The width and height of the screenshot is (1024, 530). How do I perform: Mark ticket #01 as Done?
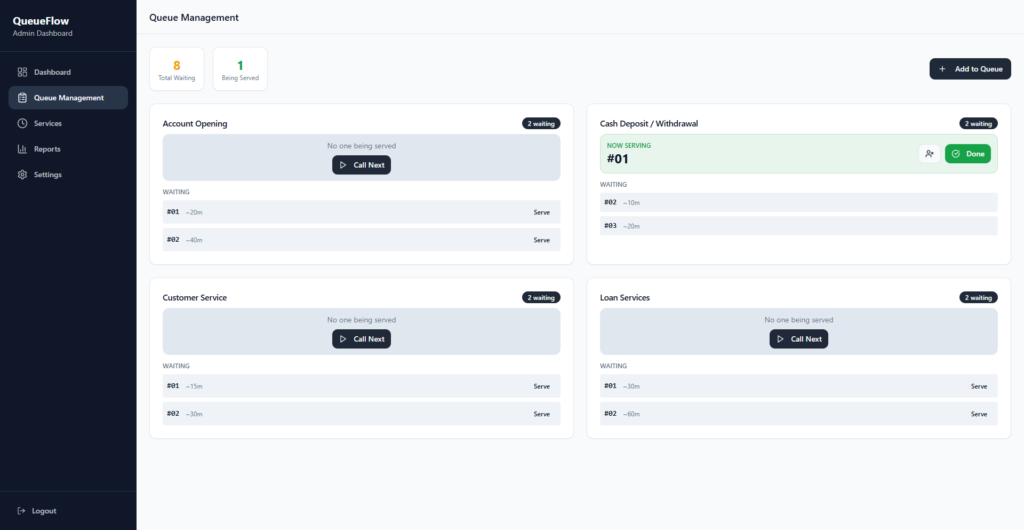coord(967,154)
